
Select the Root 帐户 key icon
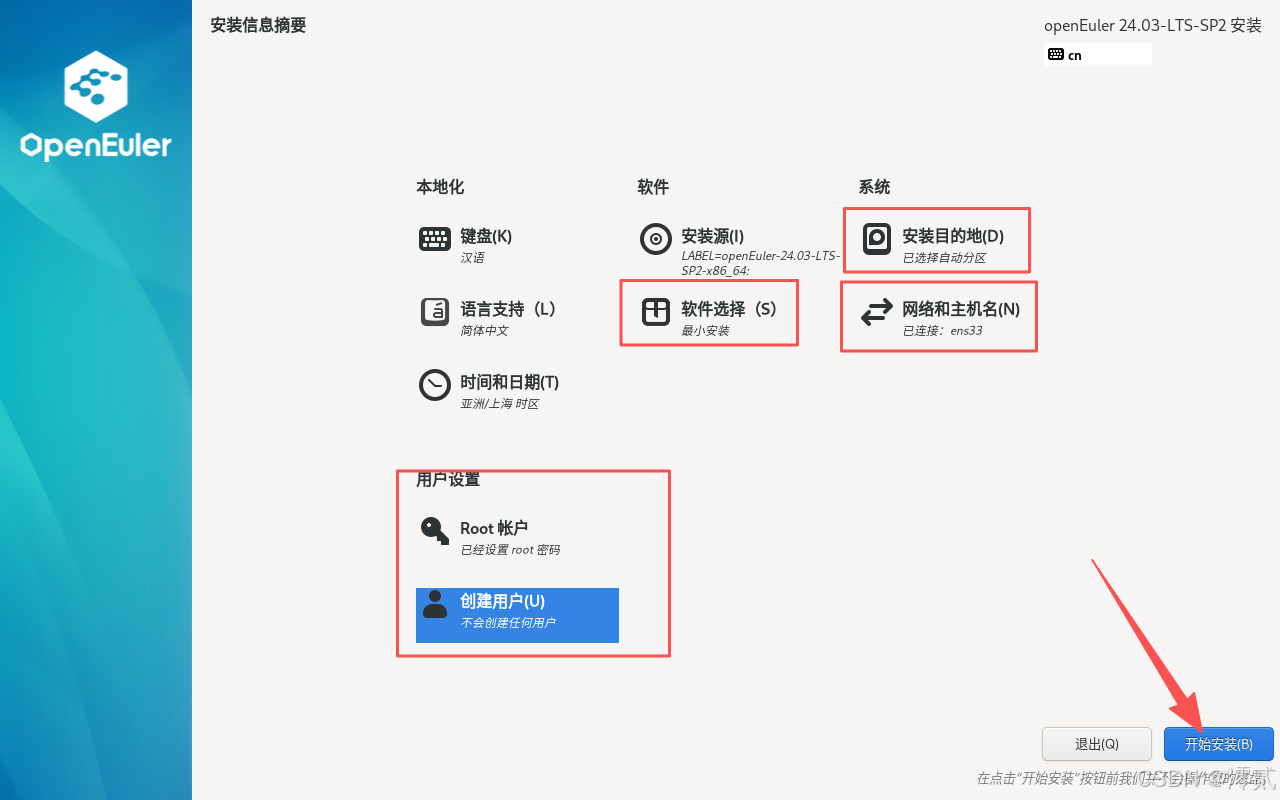(x=434, y=531)
